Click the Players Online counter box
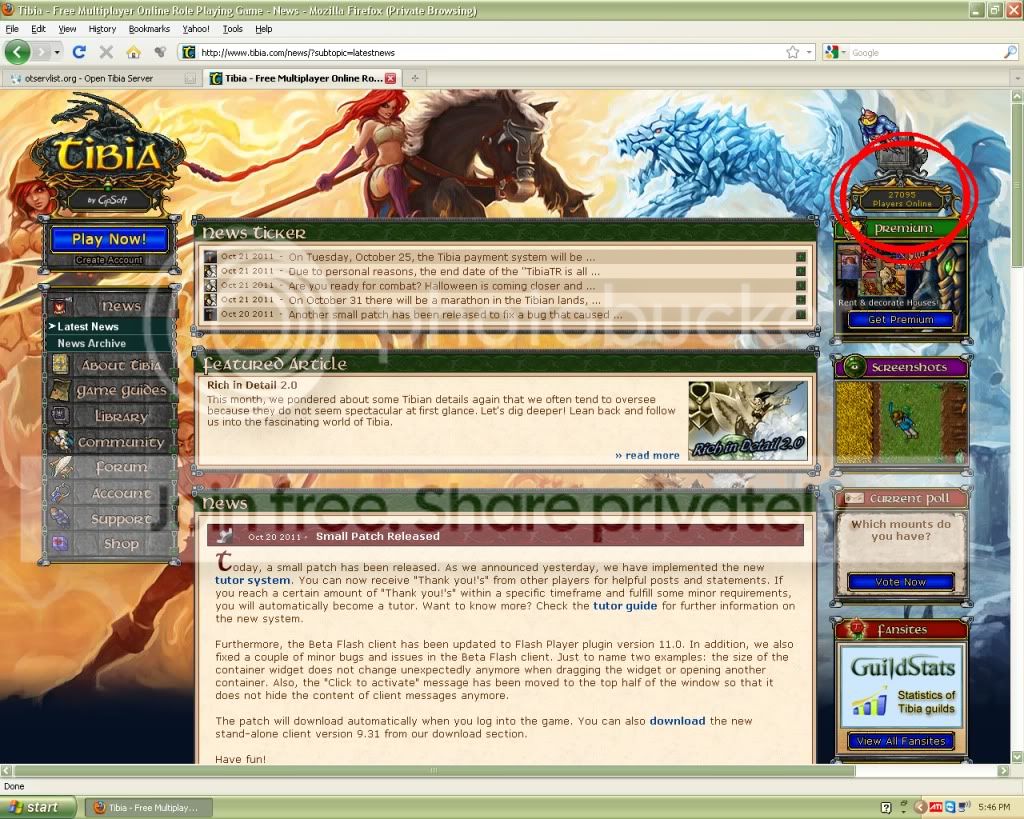 [x=901, y=199]
